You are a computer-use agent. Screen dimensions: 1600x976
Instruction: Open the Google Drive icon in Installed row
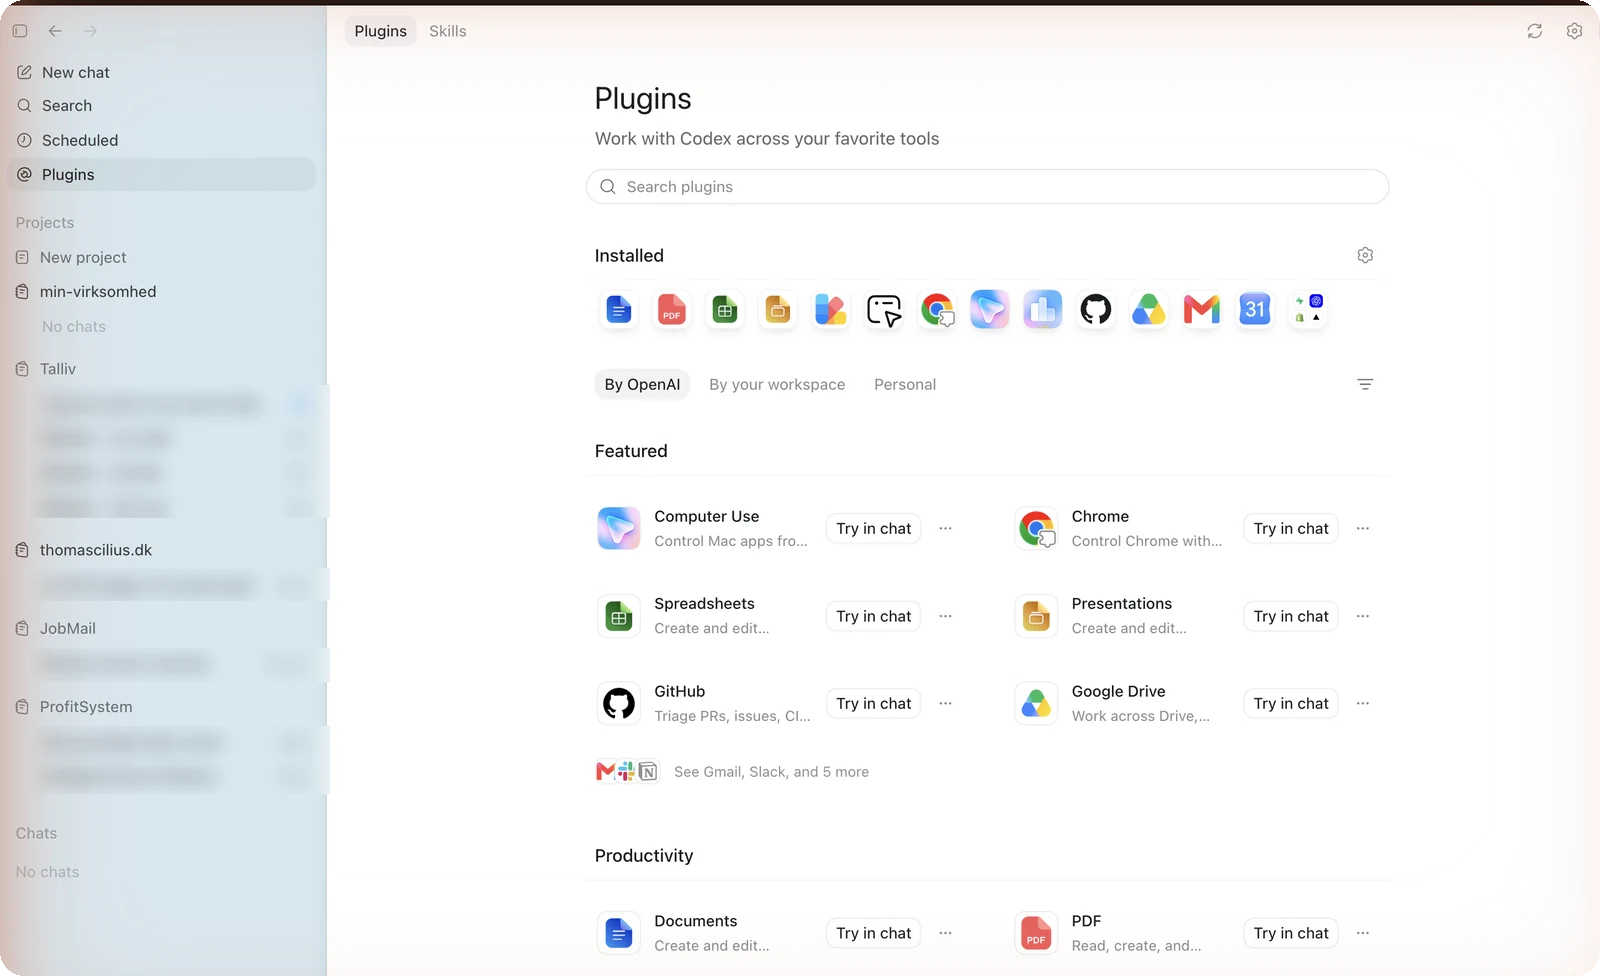(1149, 310)
